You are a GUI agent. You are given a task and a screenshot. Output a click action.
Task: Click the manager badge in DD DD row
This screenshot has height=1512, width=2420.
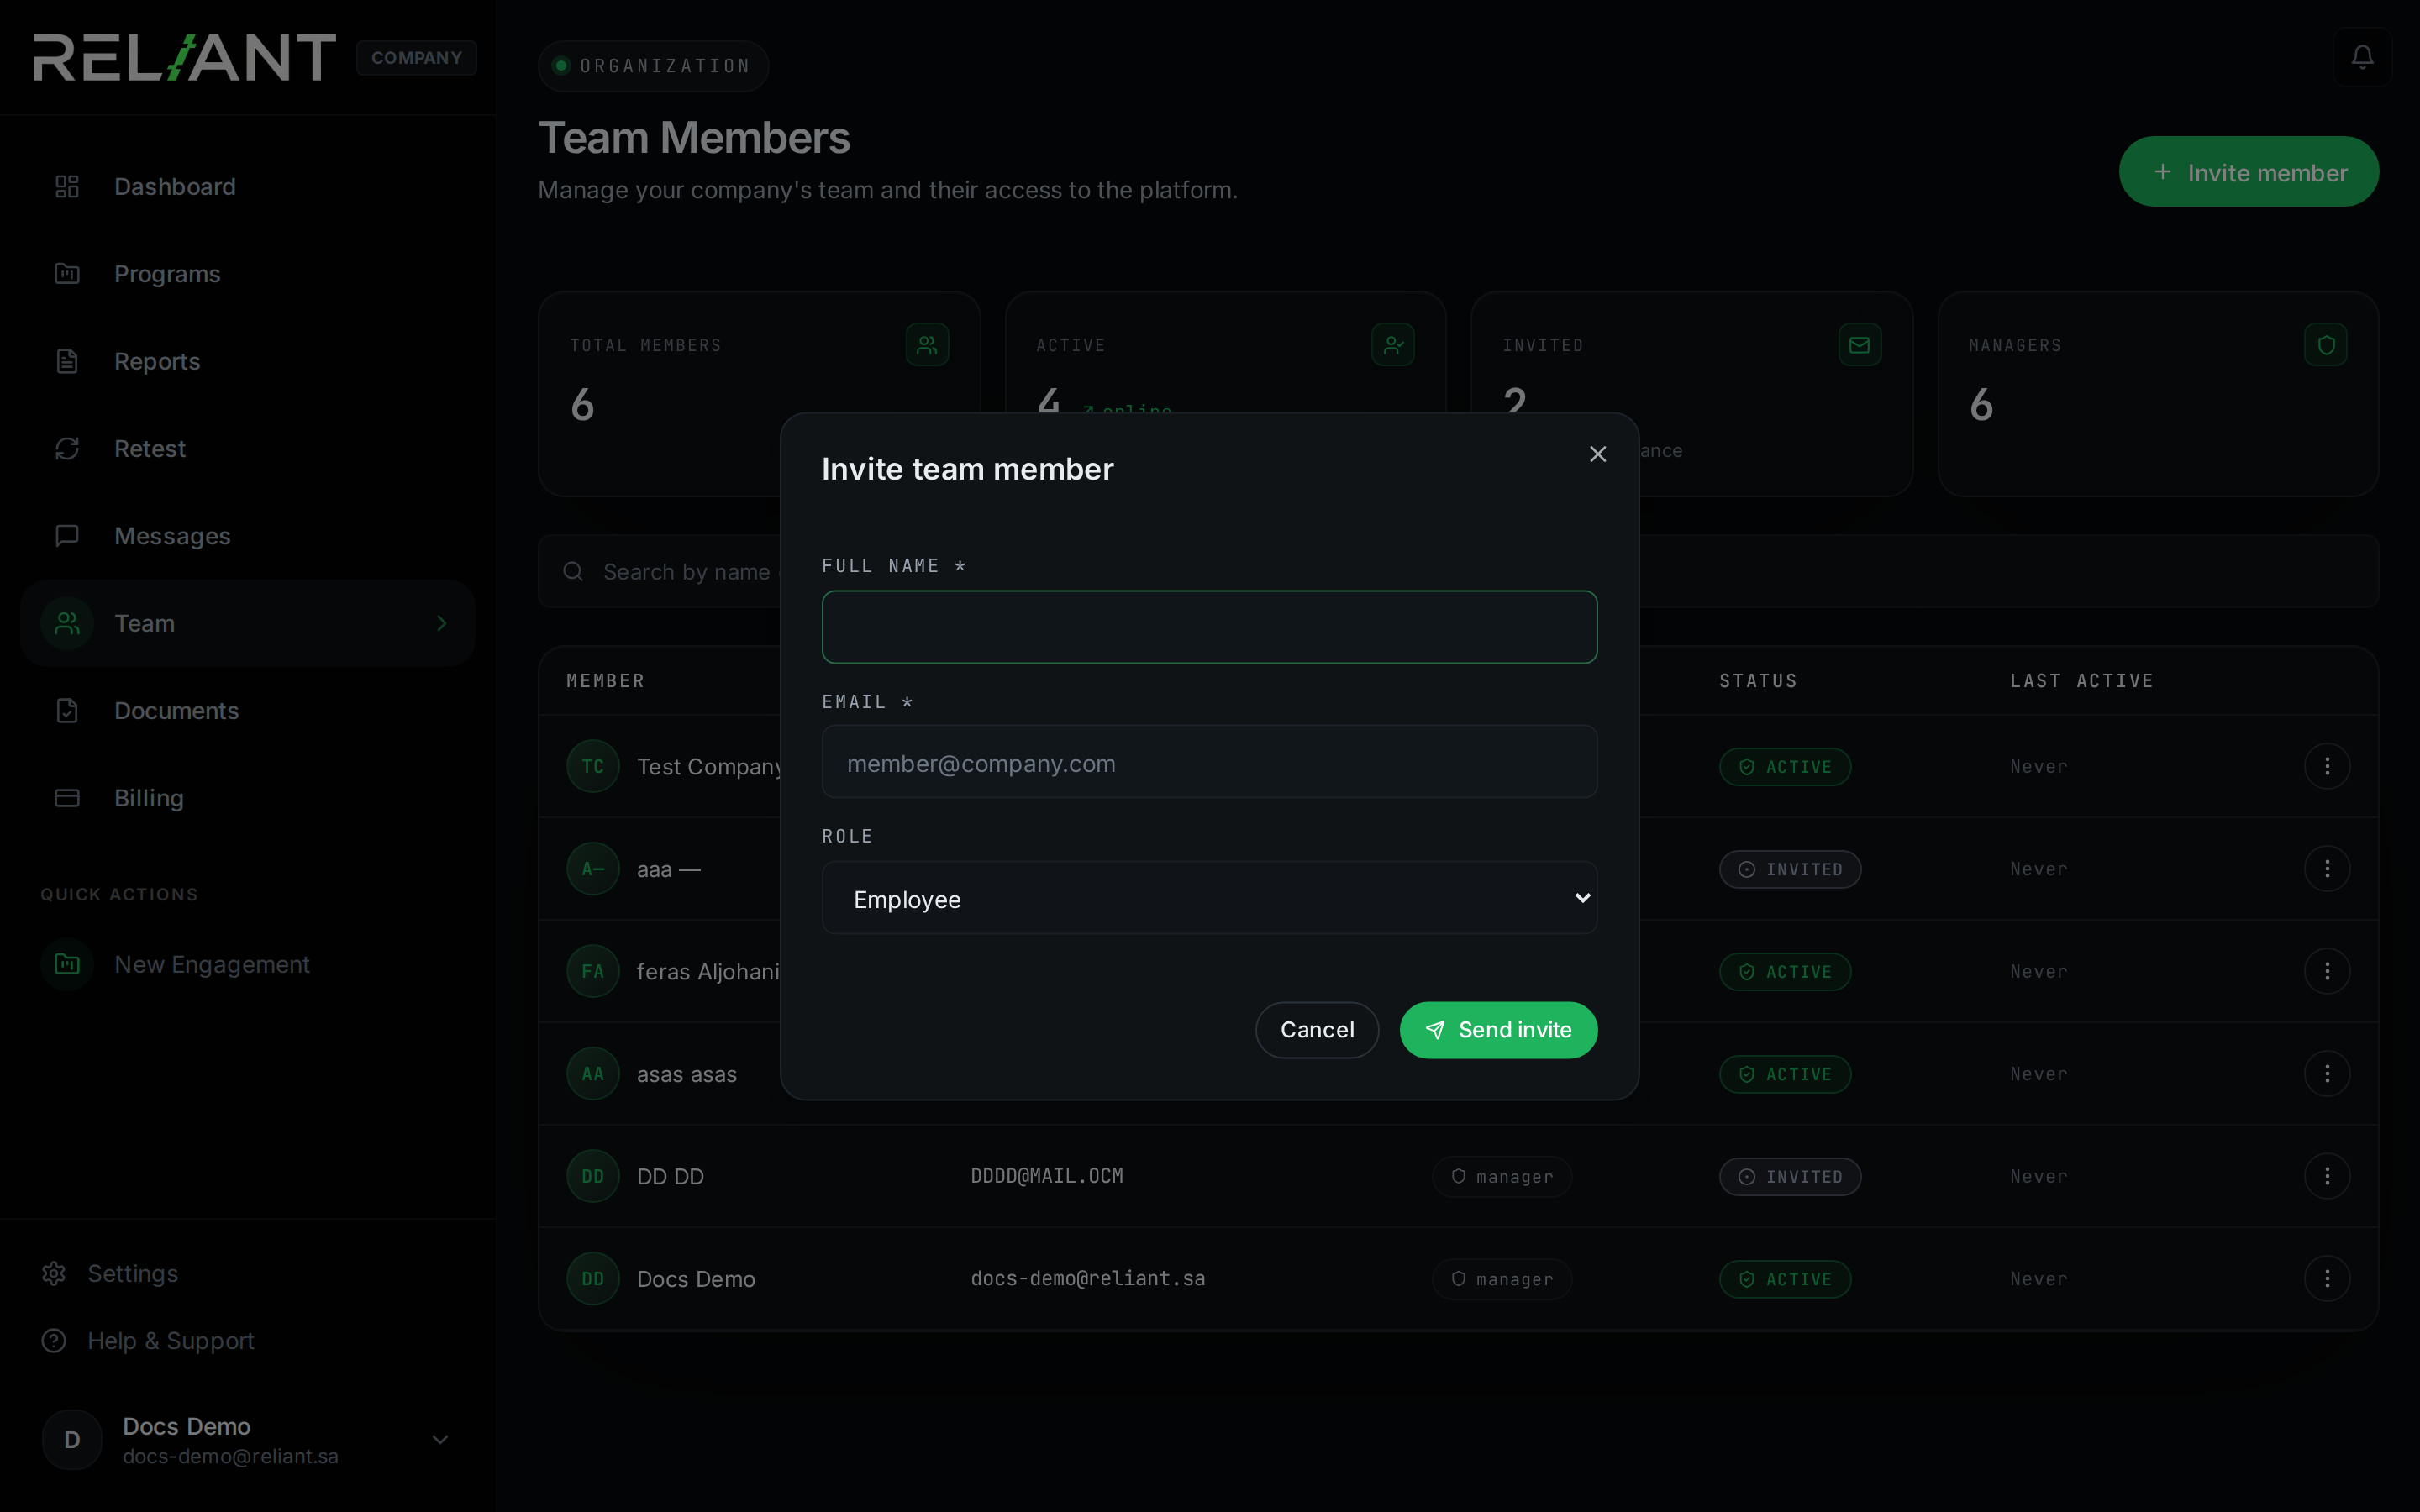pos(1502,1177)
